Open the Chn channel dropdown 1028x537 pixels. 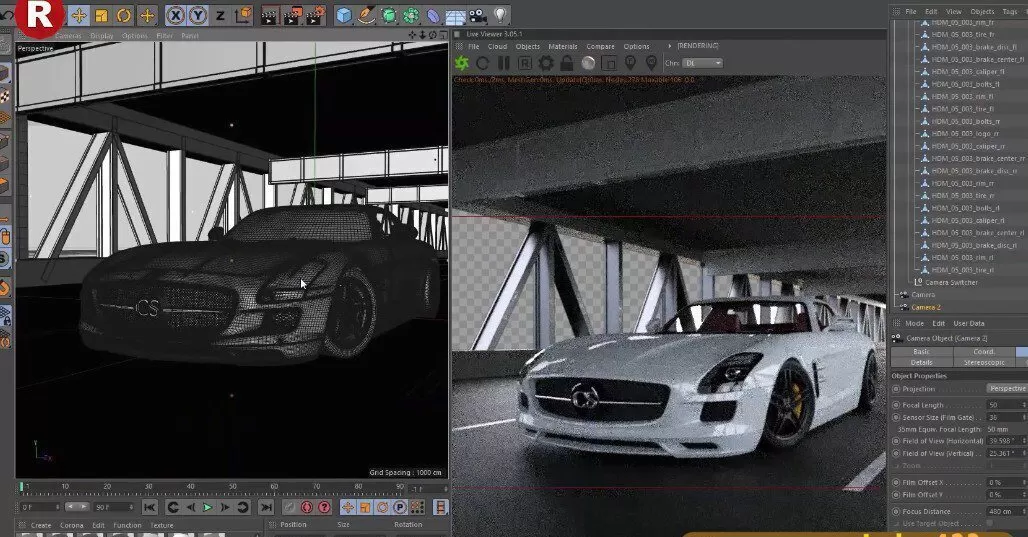703,63
